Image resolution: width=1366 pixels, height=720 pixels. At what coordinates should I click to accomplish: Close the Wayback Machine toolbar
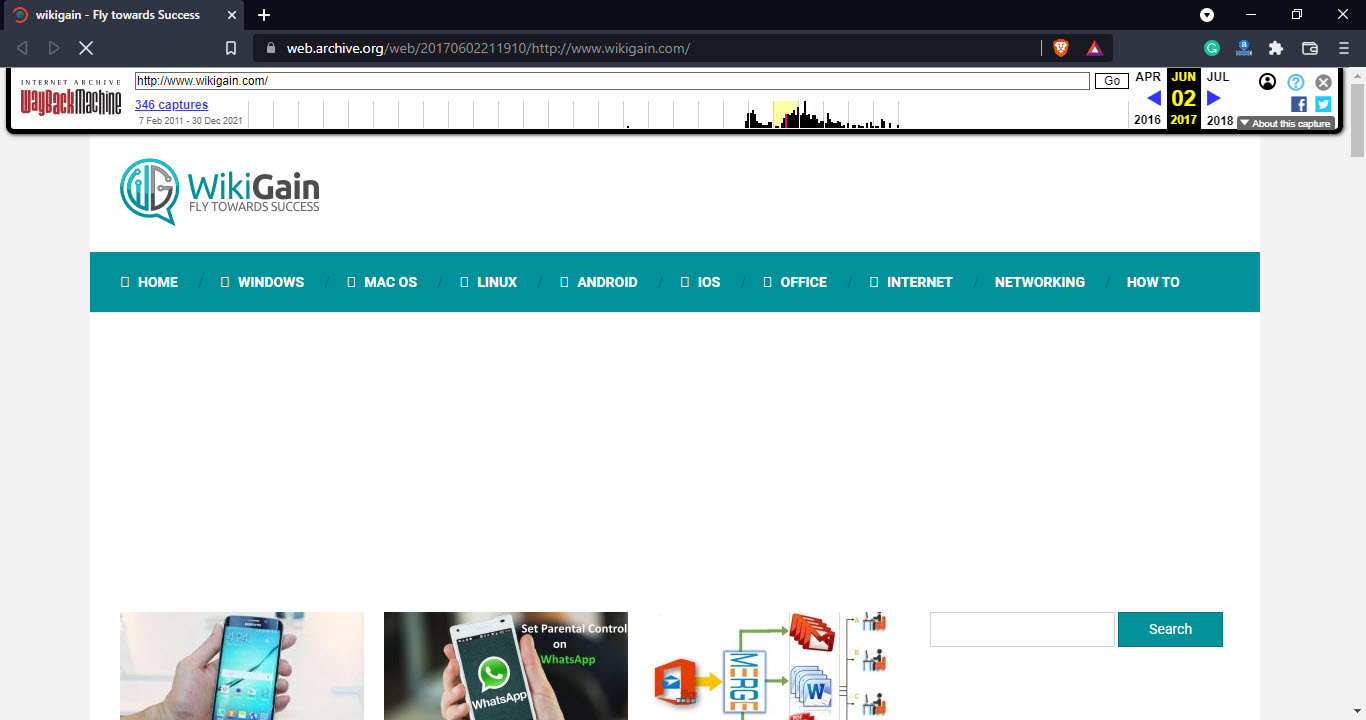1323,82
